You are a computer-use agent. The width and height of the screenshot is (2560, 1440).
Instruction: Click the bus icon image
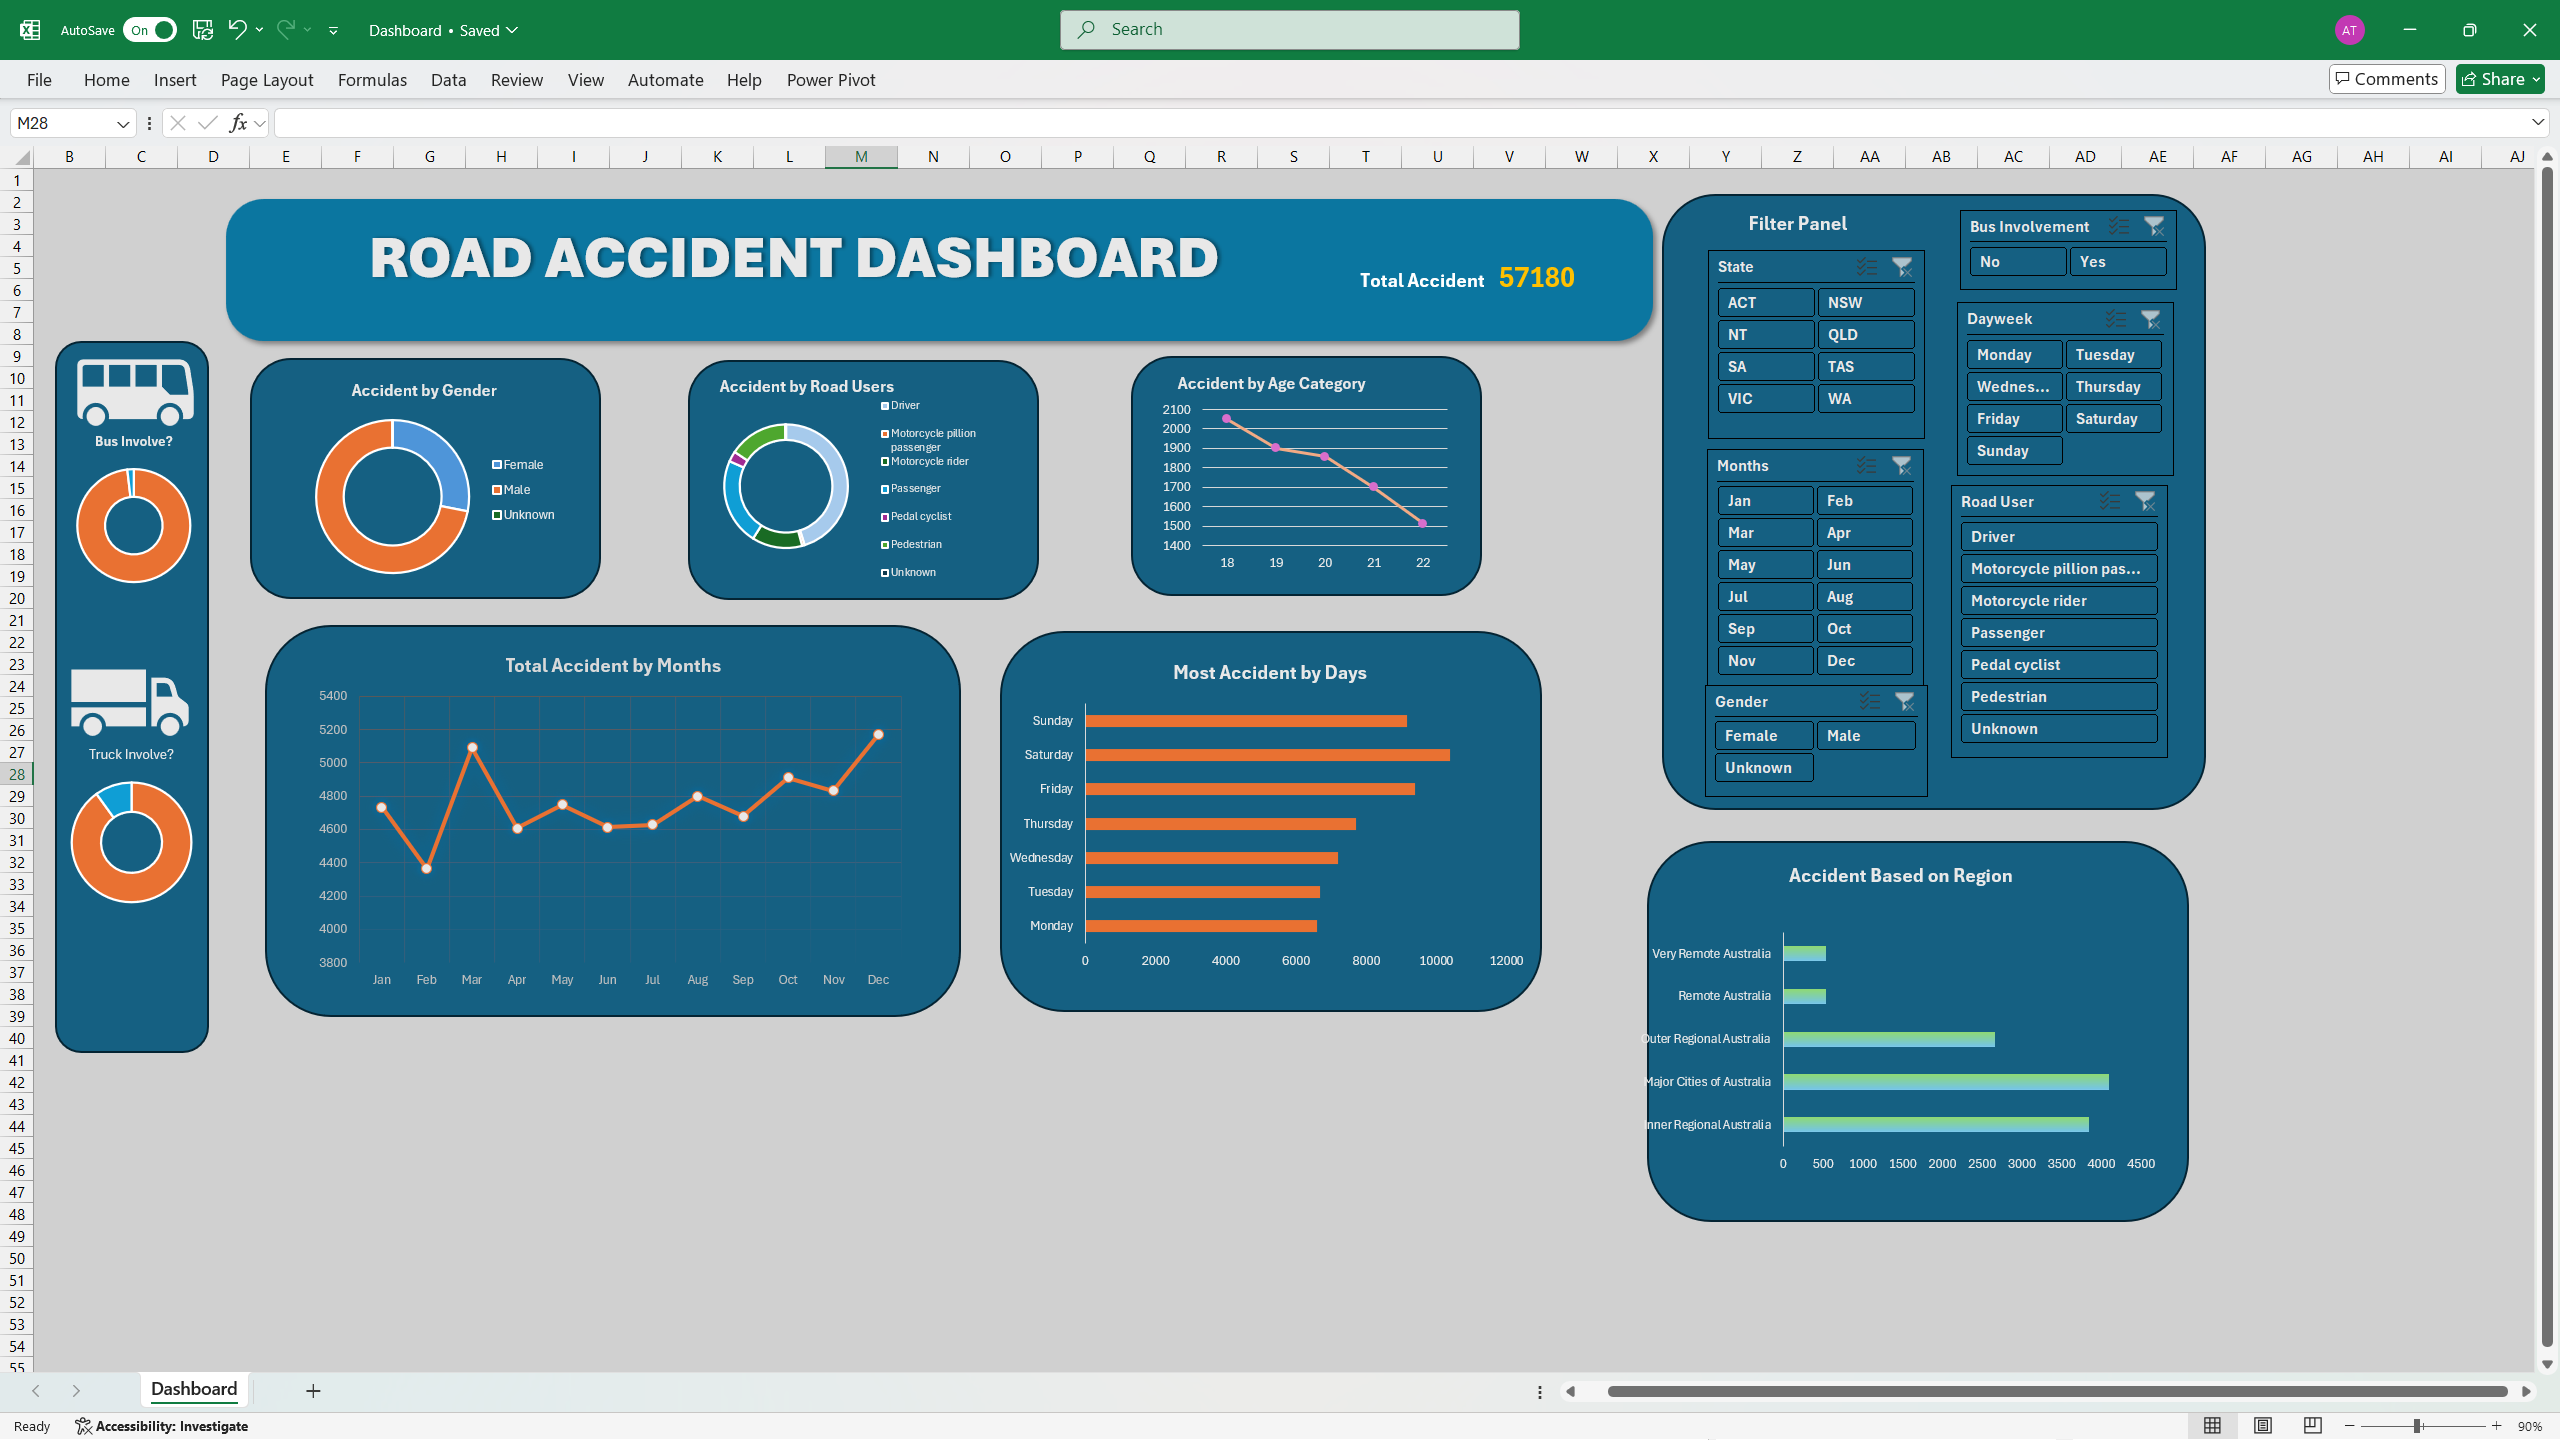coord(135,392)
